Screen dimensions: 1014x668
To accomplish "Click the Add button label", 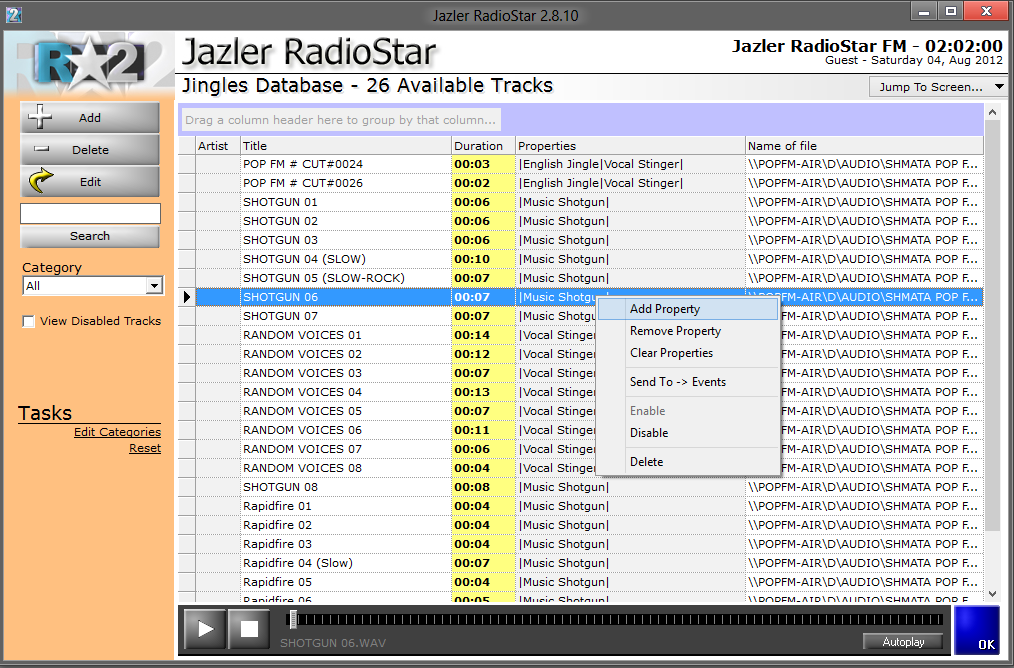I will click(x=90, y=118).
